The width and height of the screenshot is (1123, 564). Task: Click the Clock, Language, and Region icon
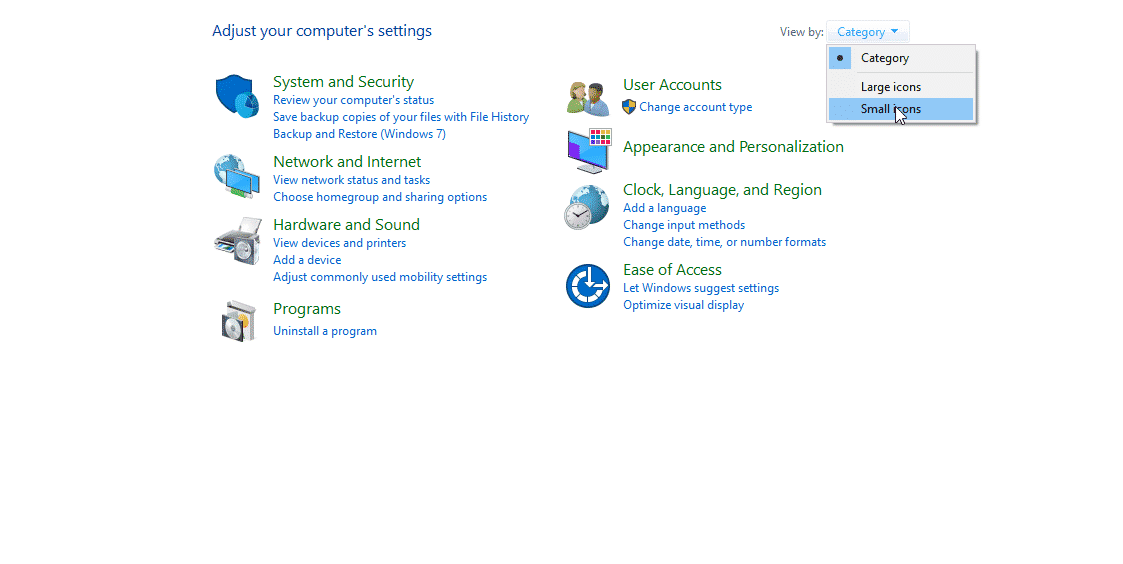587,207
